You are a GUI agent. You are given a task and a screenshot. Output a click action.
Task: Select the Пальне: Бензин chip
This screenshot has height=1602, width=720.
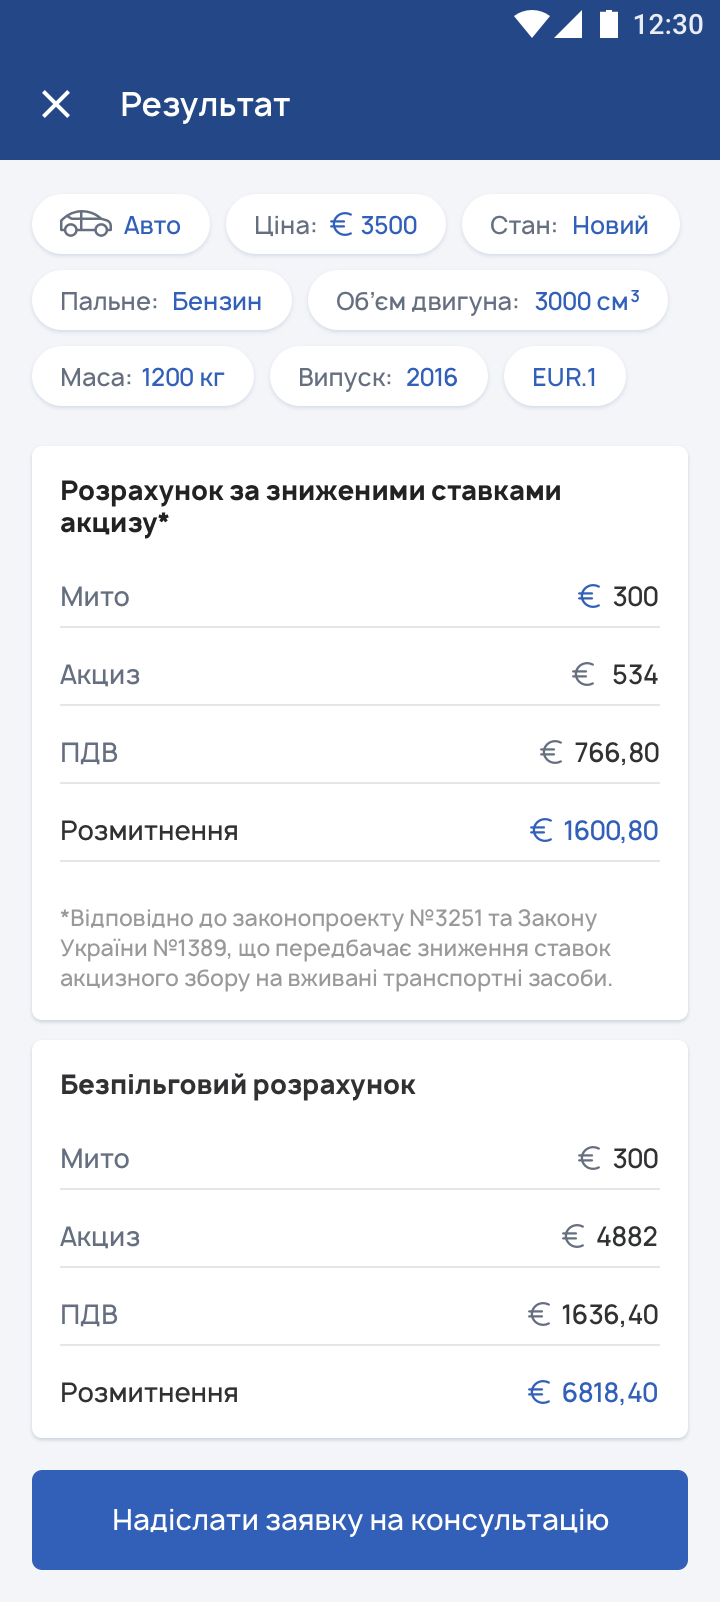click(x=162, y=301)
